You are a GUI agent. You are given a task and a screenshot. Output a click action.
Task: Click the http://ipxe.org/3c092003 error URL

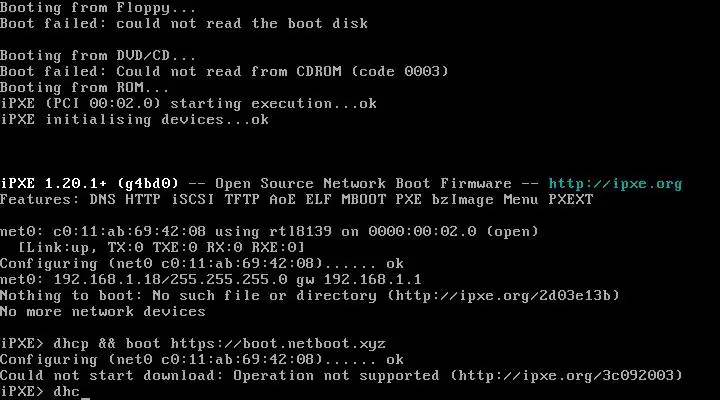point(566,376)
